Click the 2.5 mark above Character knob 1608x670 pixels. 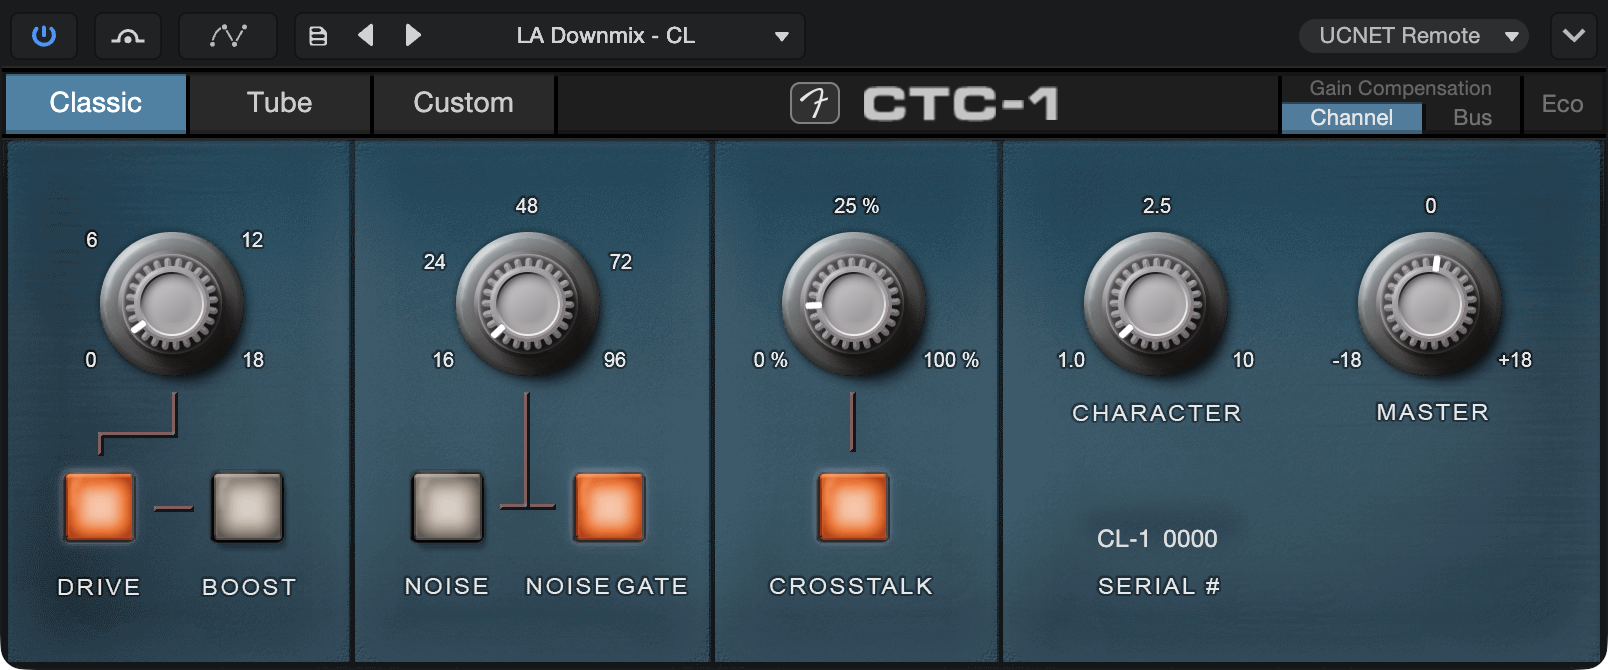1157,206
